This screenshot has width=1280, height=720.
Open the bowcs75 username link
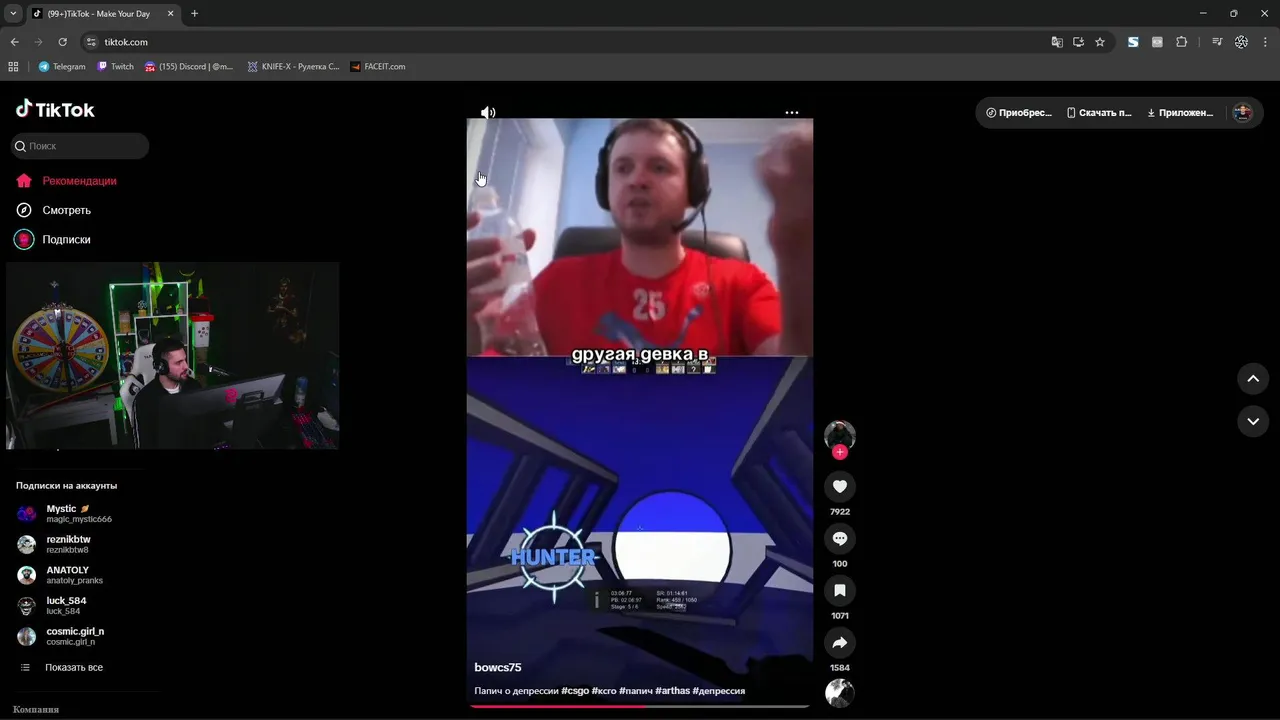point(498,668)
